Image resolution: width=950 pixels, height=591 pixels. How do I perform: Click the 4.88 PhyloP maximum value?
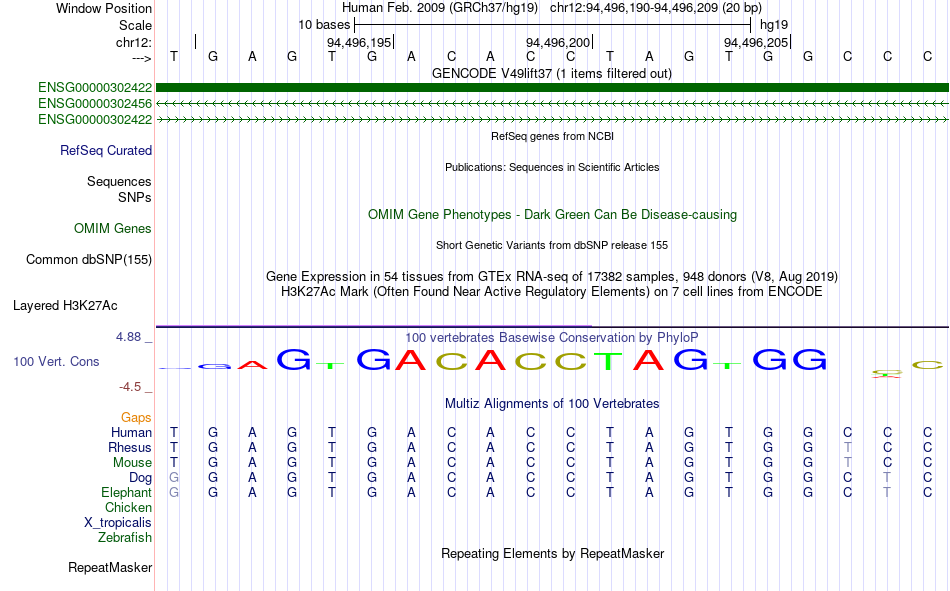point(129,337)
